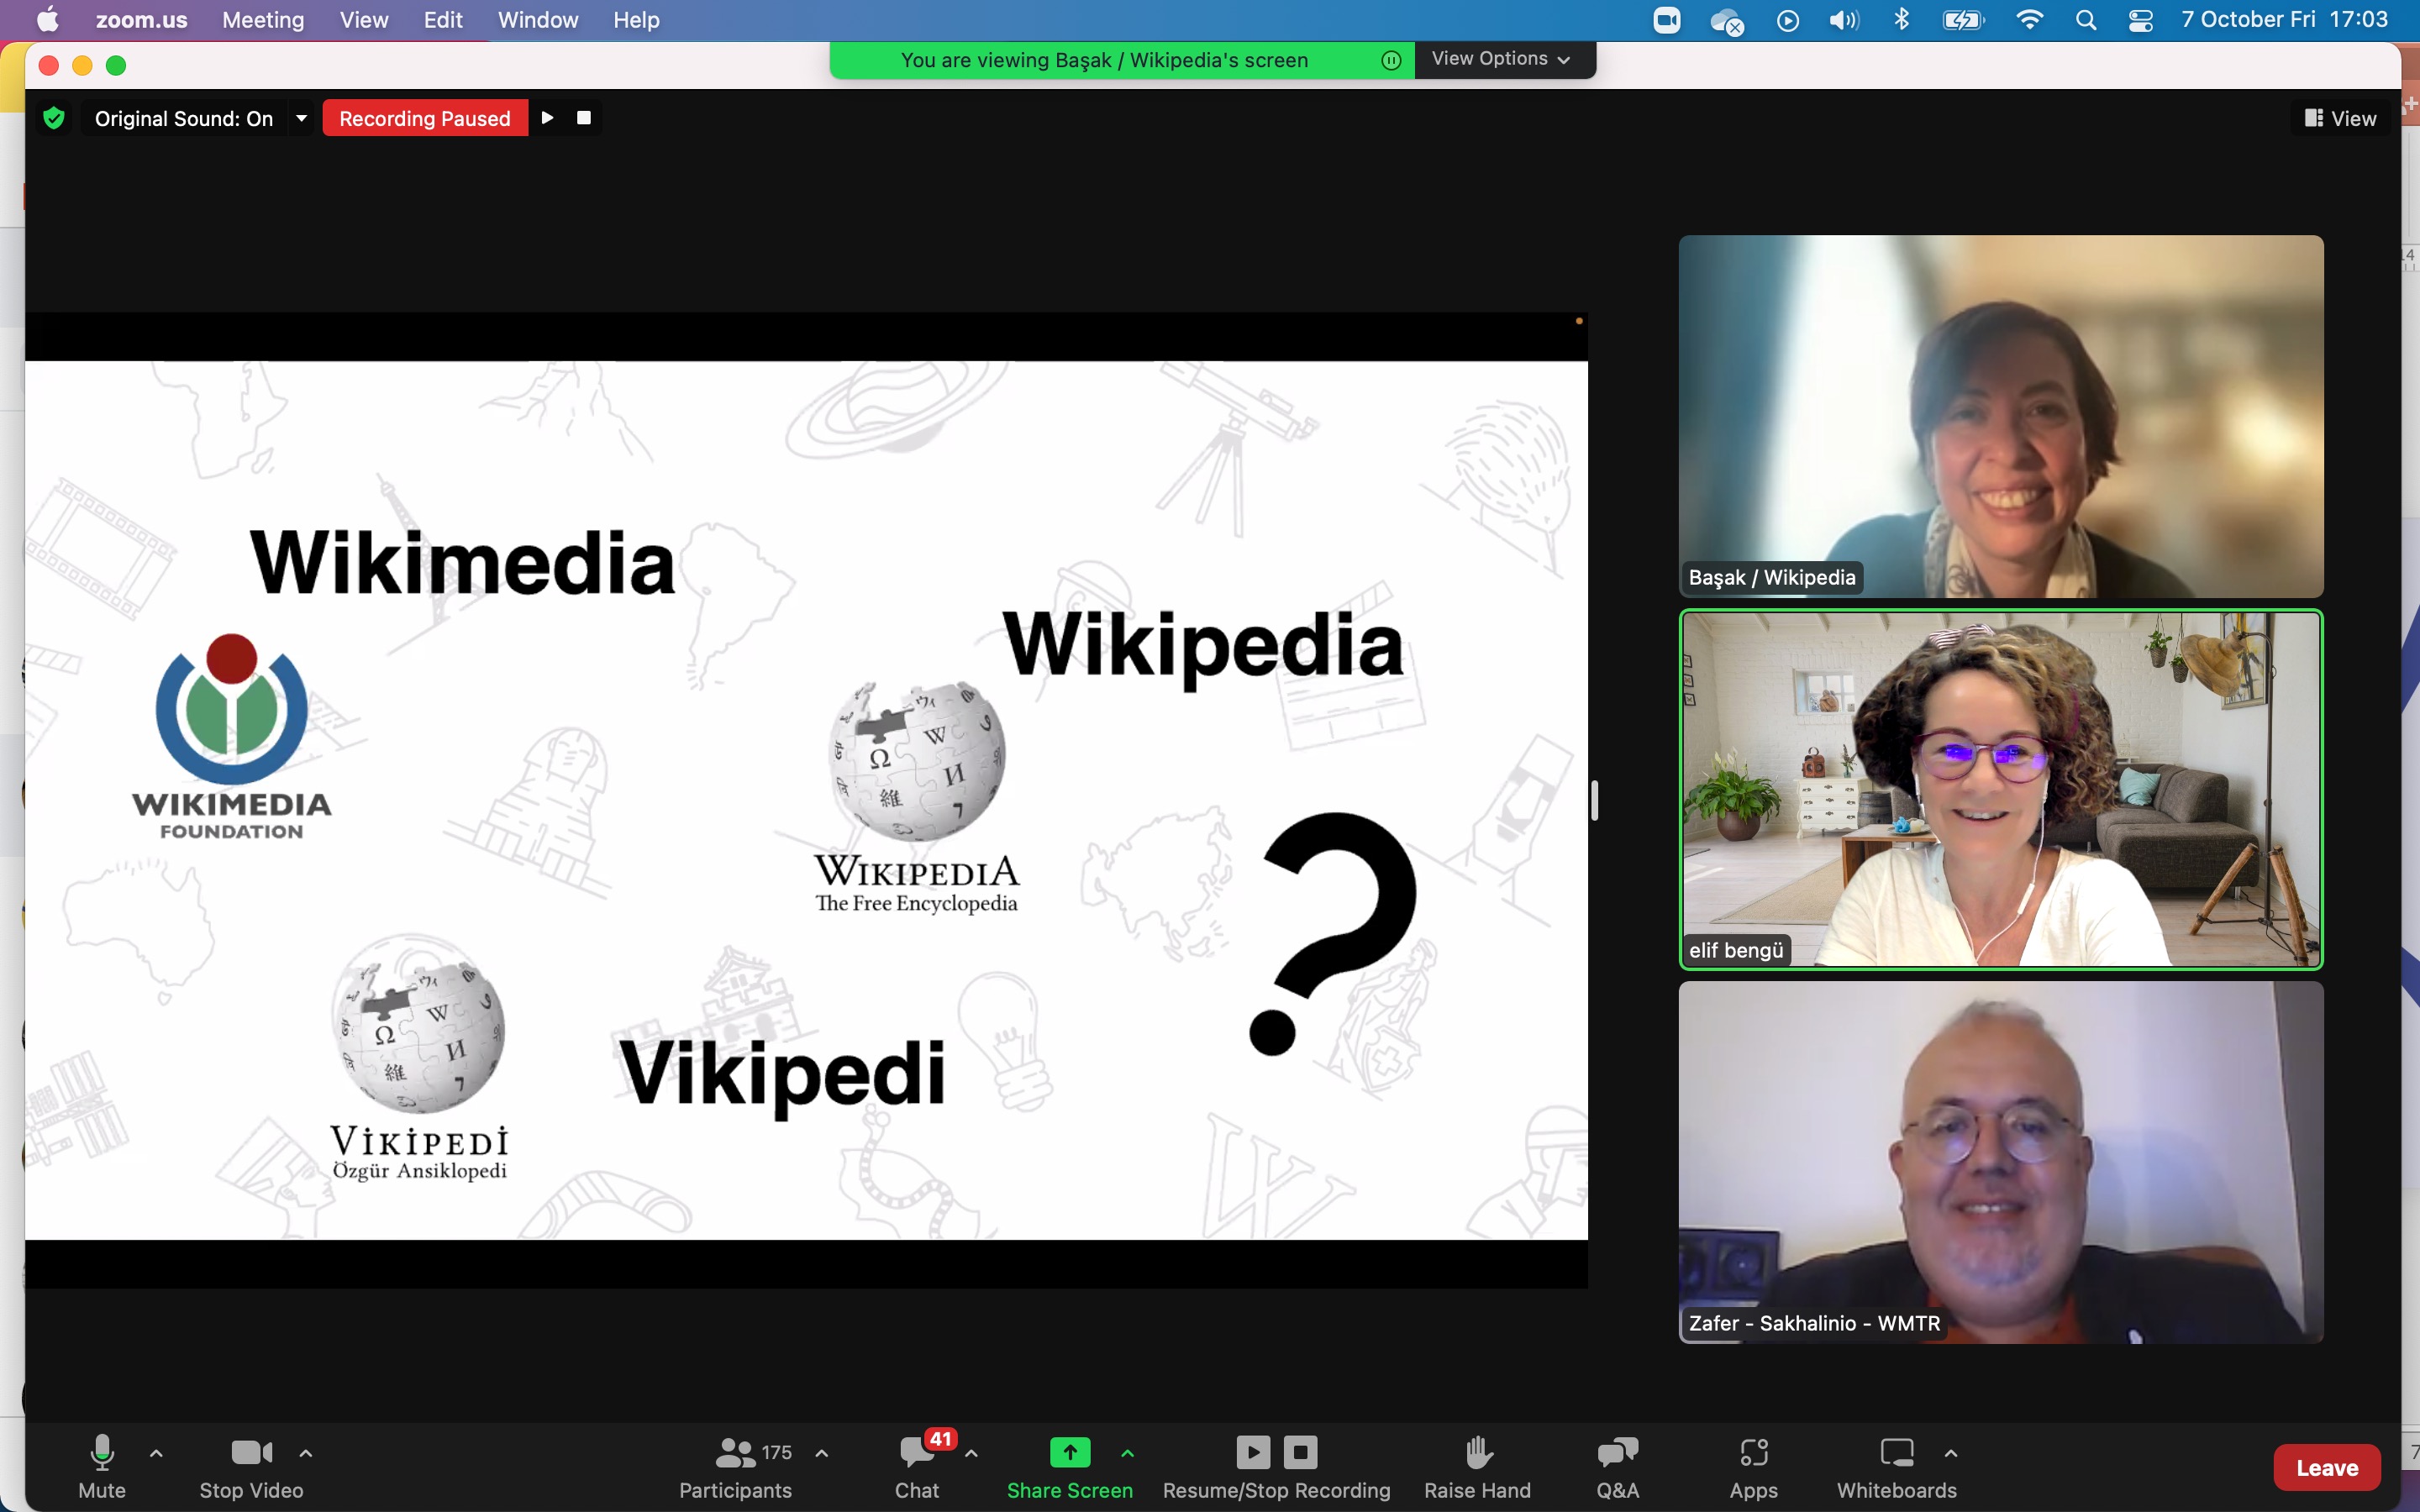Screen dimensions: 2420x1512
Task: Open the Edit menu
Action: [443, 20]
